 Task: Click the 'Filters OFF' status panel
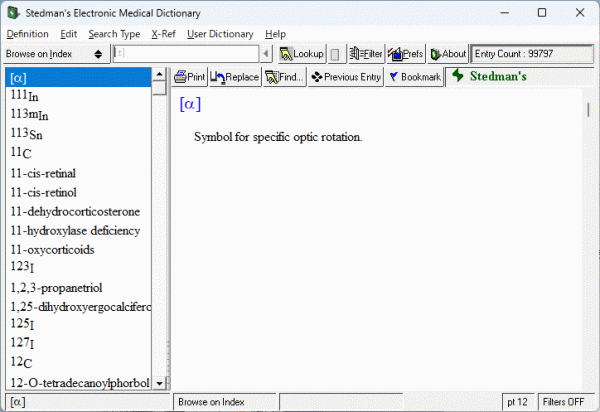(x=566, y=402)
